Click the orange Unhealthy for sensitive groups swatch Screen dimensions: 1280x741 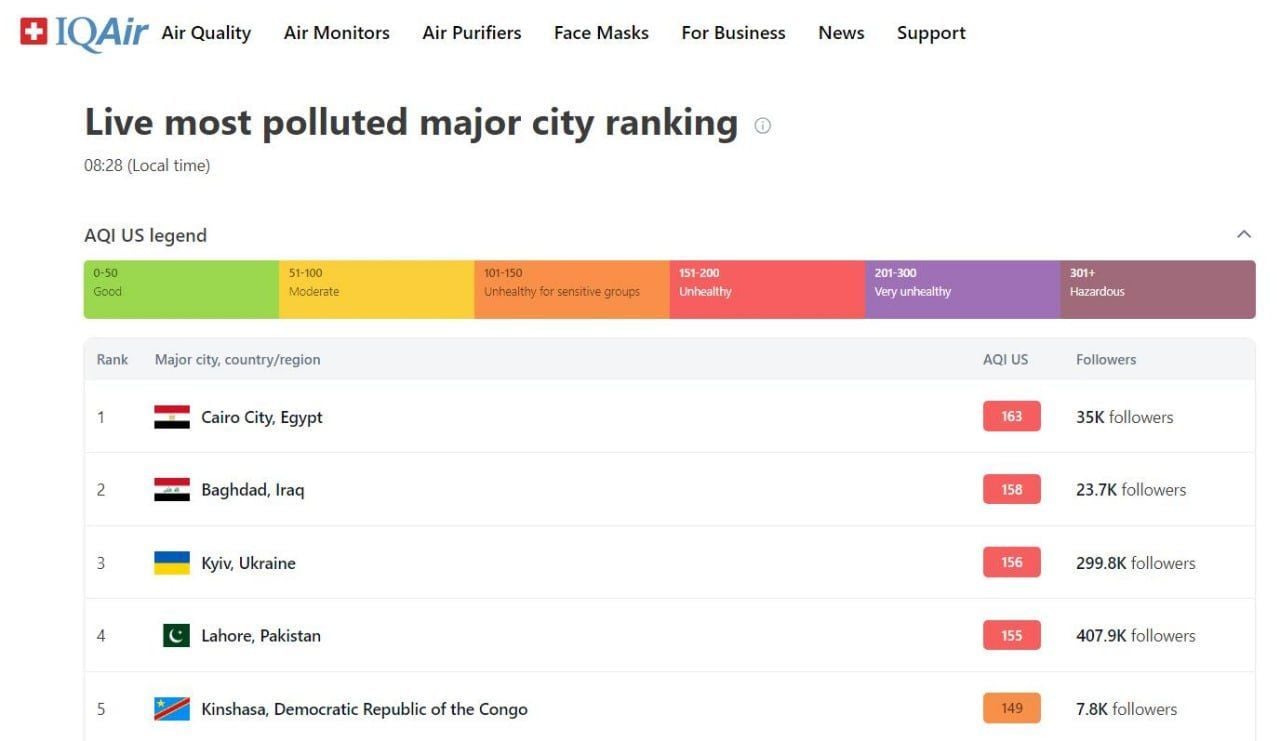click(572, 290)
